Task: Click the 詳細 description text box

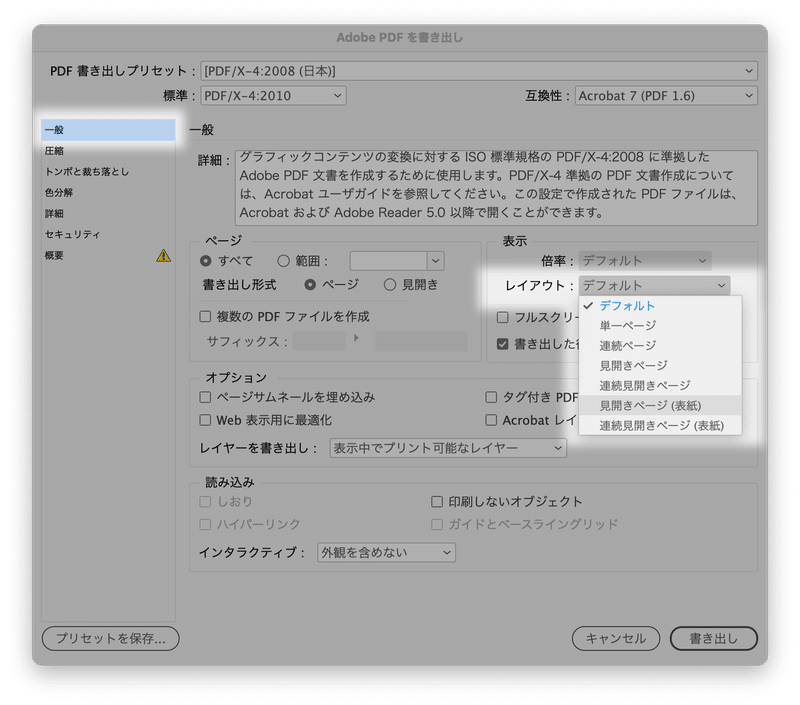Action: pos(496,188)
